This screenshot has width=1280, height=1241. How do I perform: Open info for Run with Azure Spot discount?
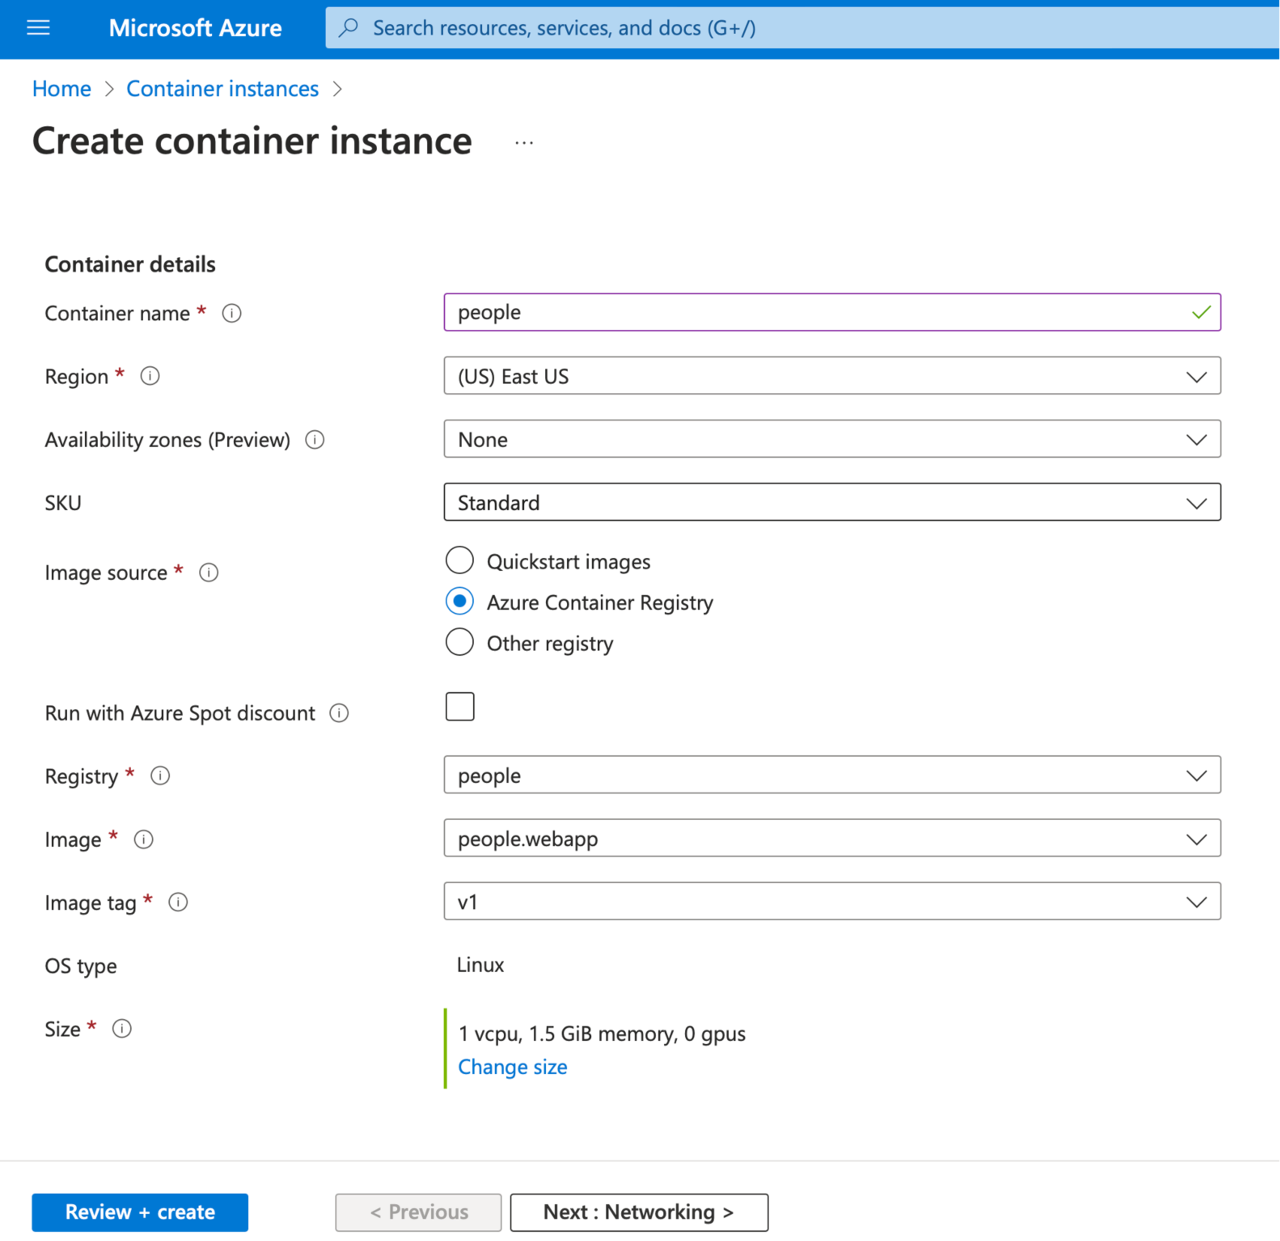(339, 713)
